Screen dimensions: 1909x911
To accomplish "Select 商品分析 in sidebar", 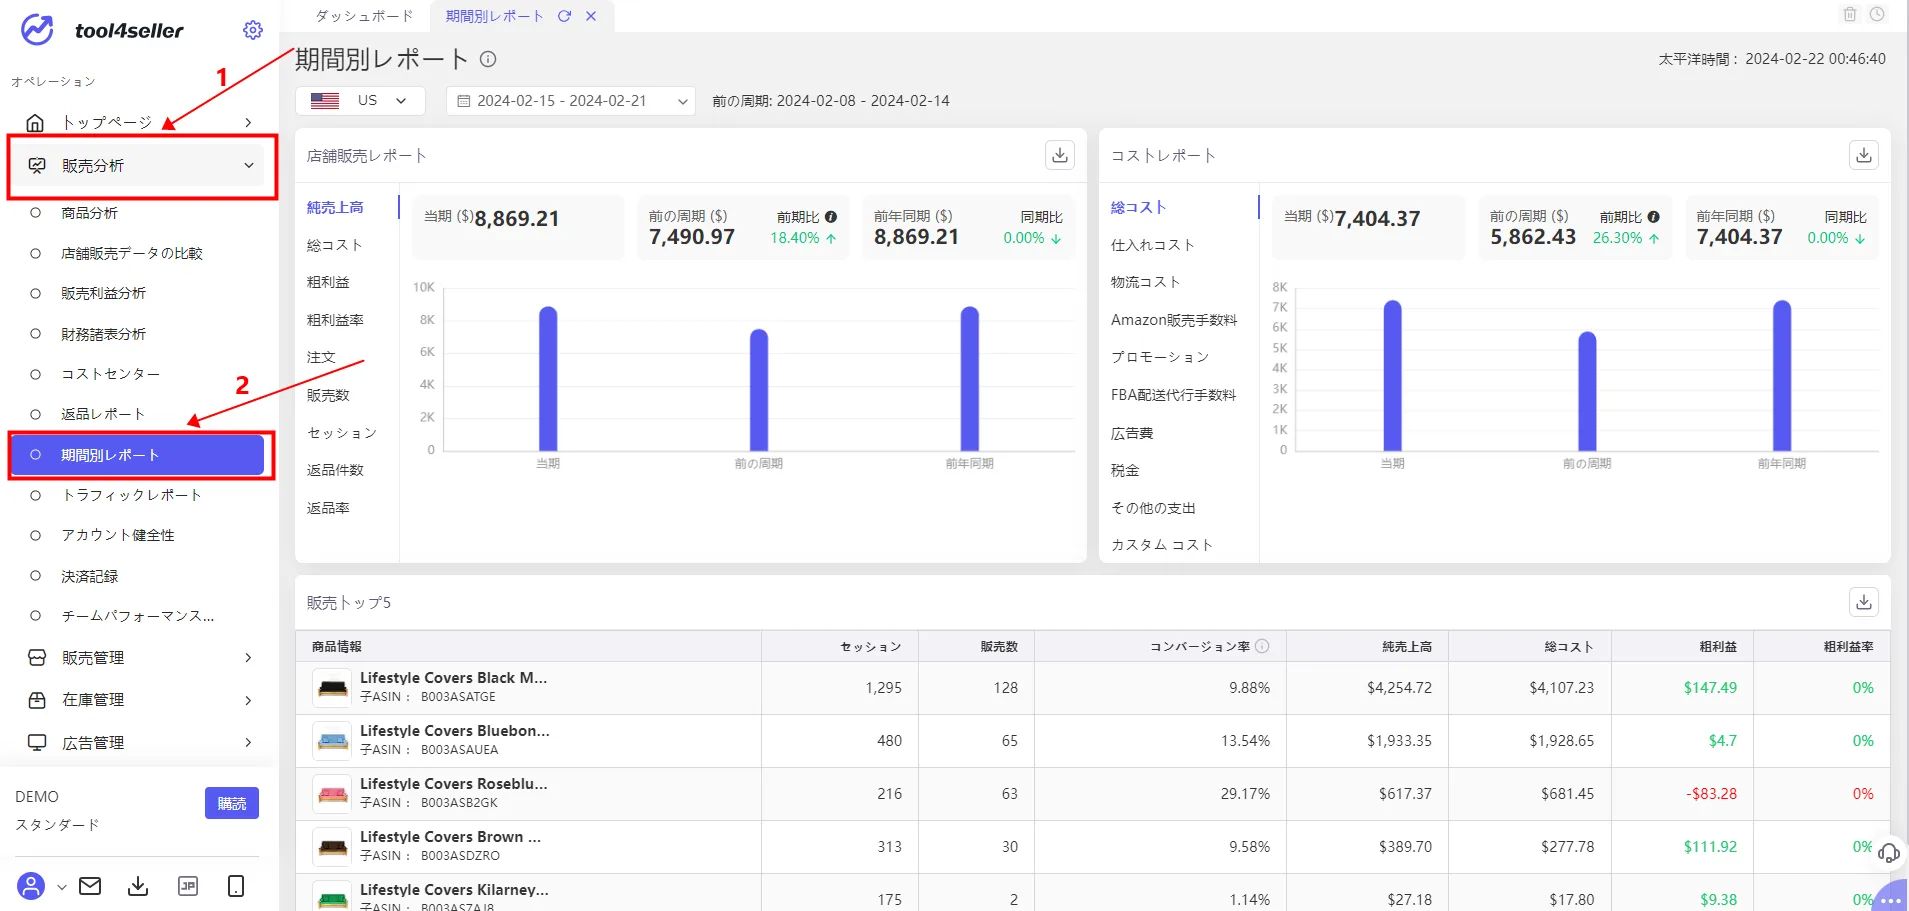I will [89, 213].
